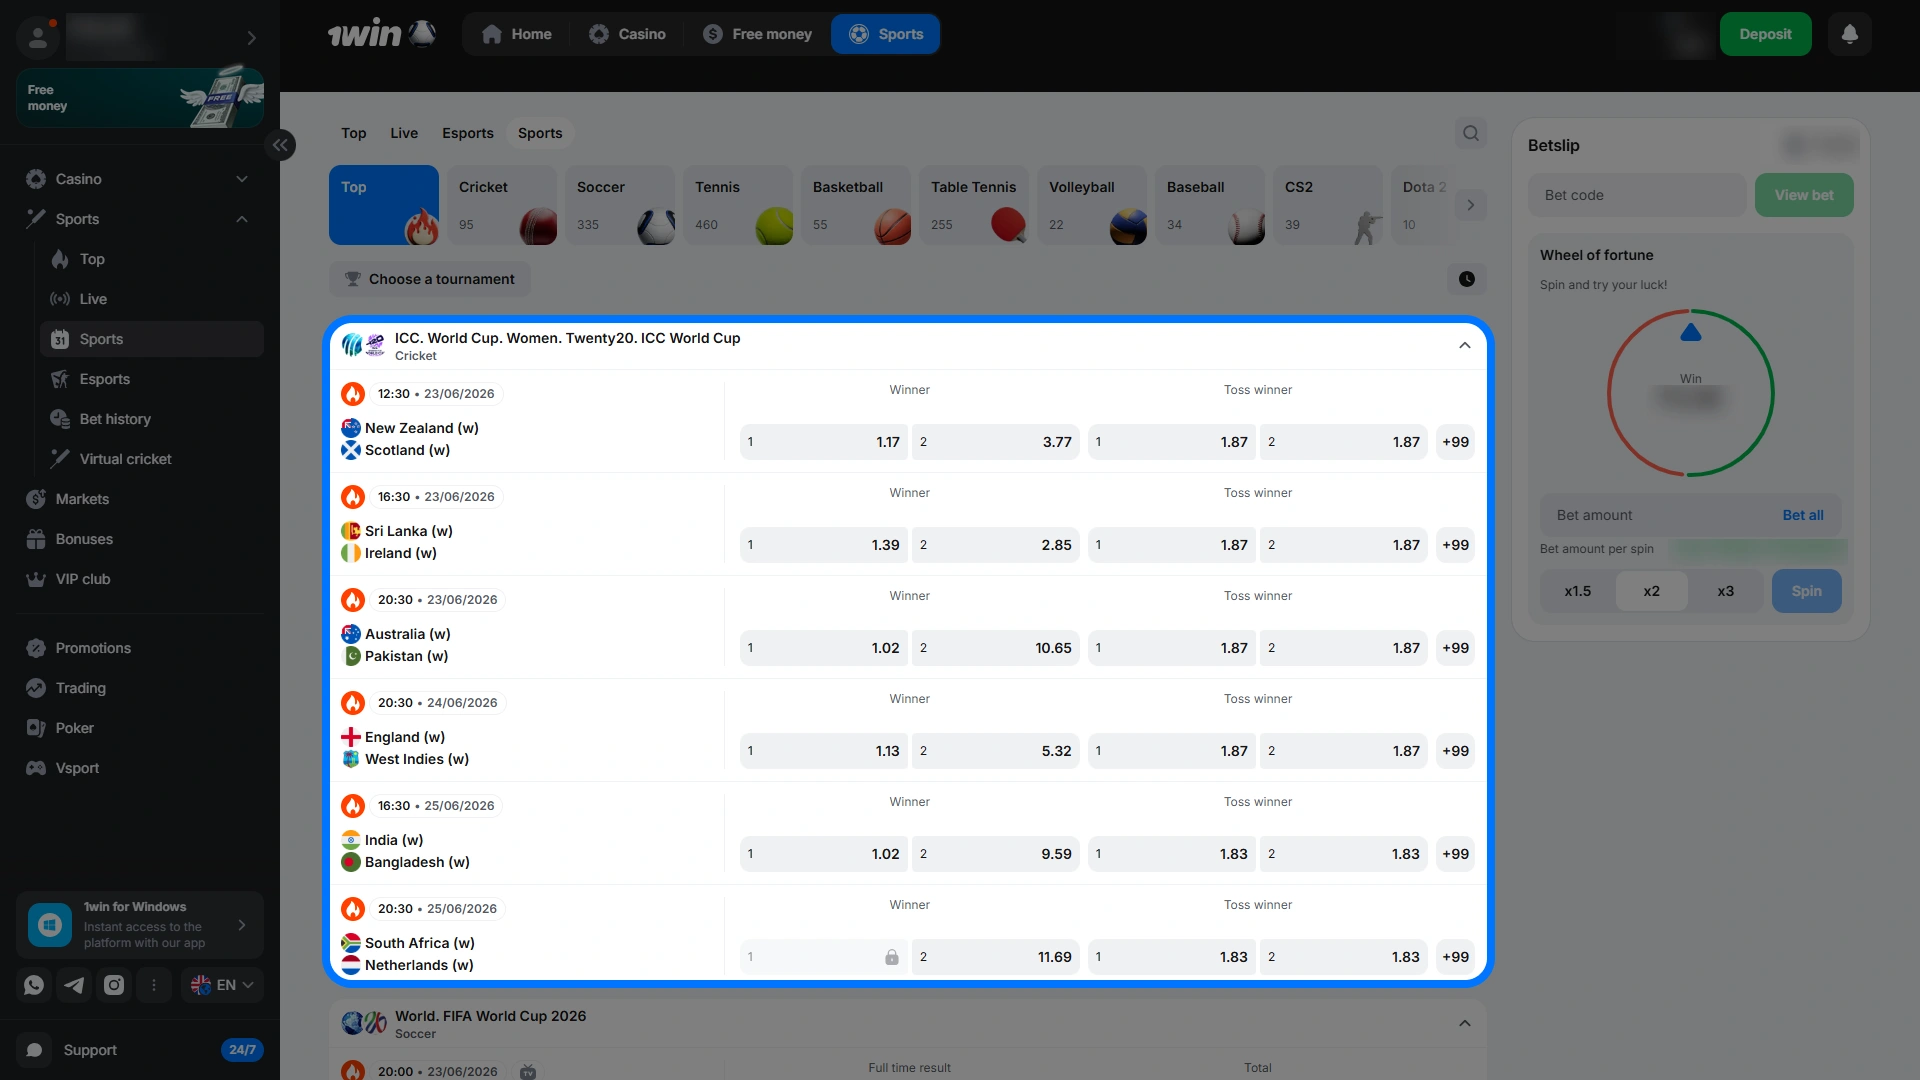The width and height of the screenshot is (1920, 1080).
Task: Click the Free money banner
Action: pyautogui.click(x=140, y=97)
